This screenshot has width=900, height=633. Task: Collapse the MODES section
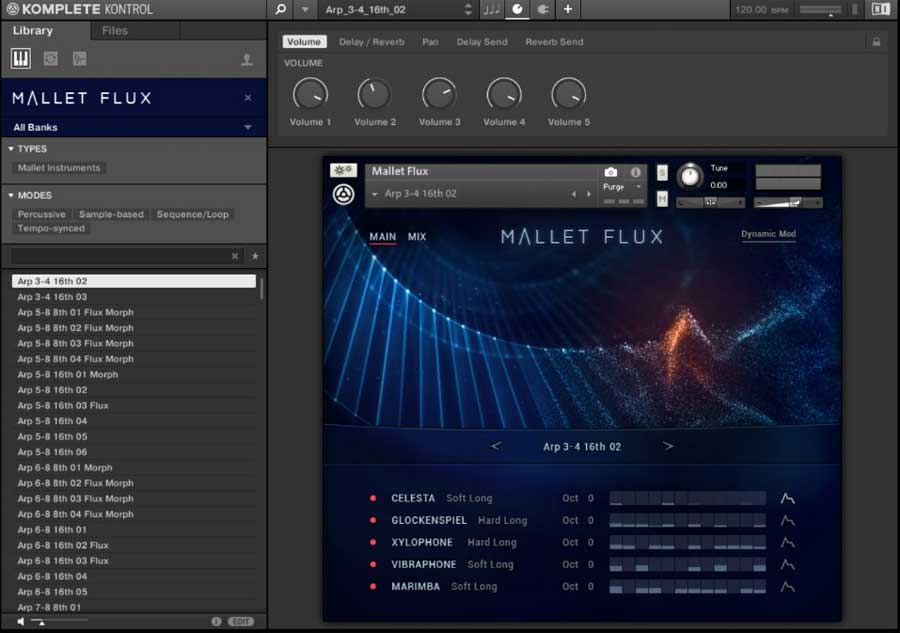point(11,196)
